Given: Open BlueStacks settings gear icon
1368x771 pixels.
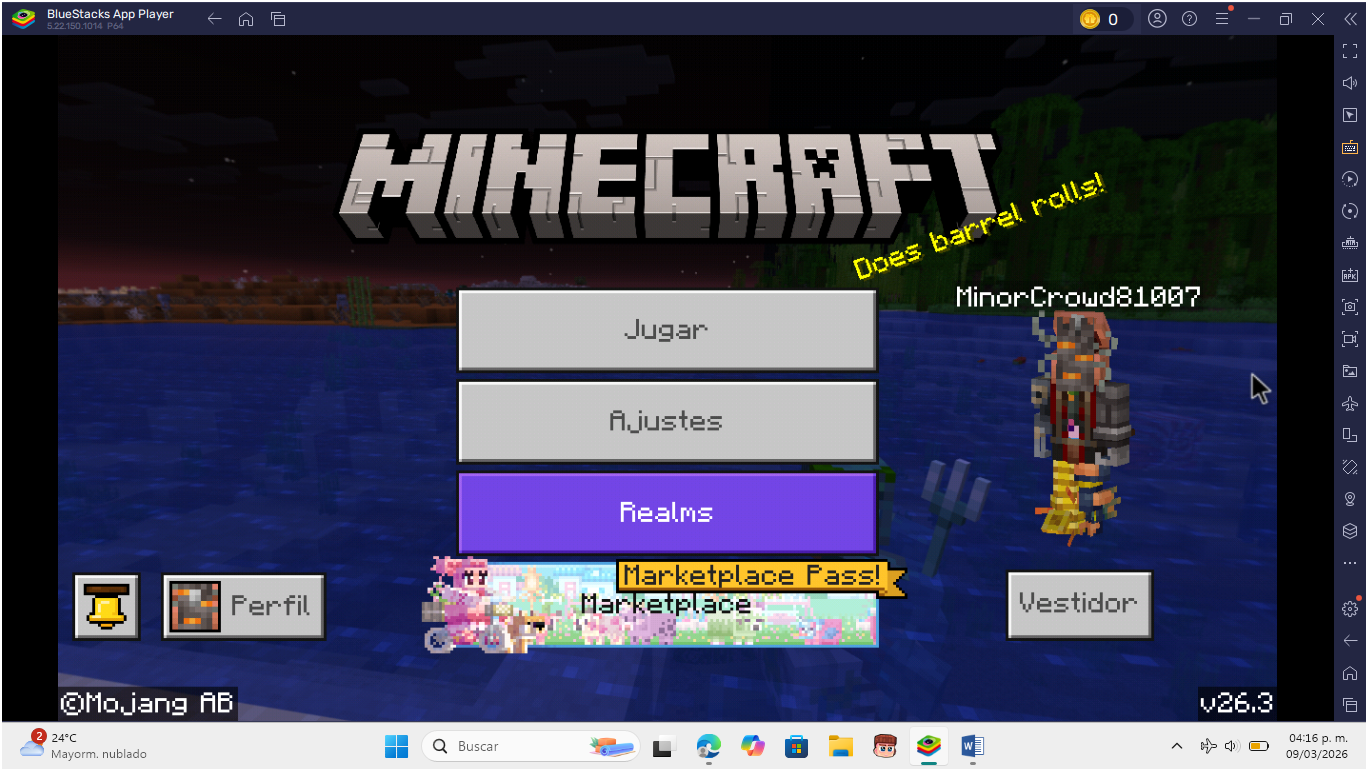Looking at the screenshot, I should [1350, 609].
